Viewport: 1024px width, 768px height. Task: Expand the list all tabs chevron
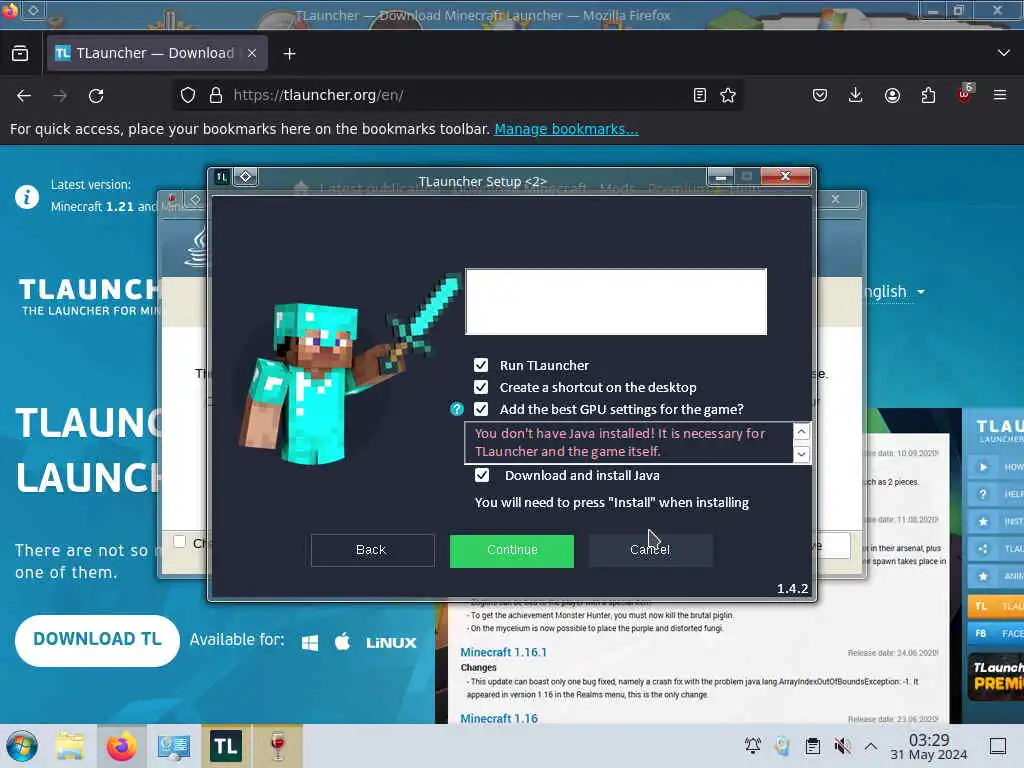(1004, 53)
